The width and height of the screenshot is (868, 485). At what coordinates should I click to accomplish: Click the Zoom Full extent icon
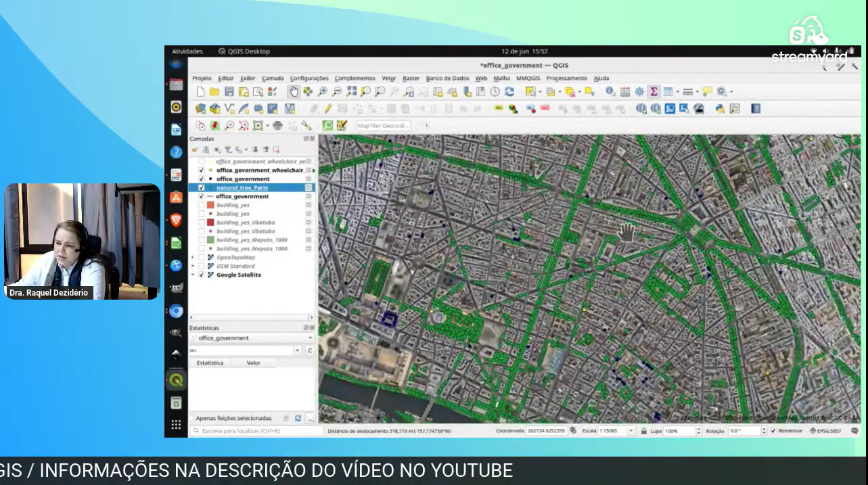(x=352, y=92)
